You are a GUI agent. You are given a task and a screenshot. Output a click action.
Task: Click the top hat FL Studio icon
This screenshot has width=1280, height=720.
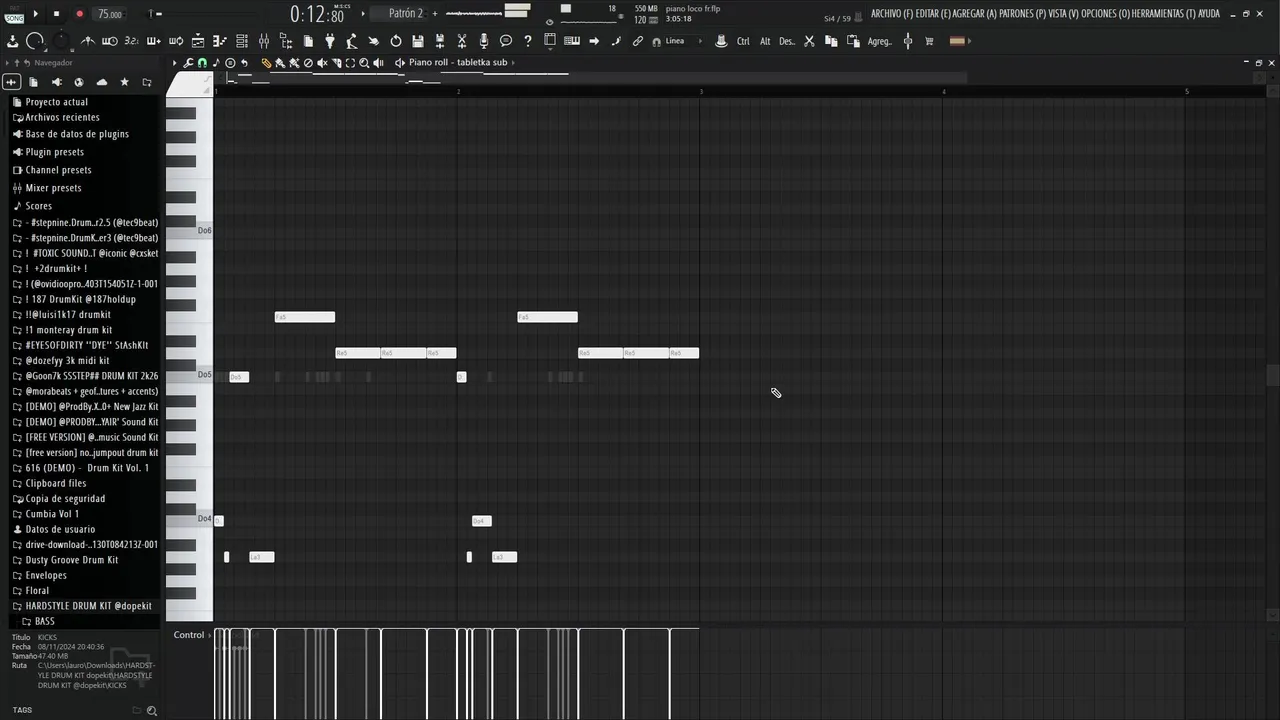(x=721, y=41)
